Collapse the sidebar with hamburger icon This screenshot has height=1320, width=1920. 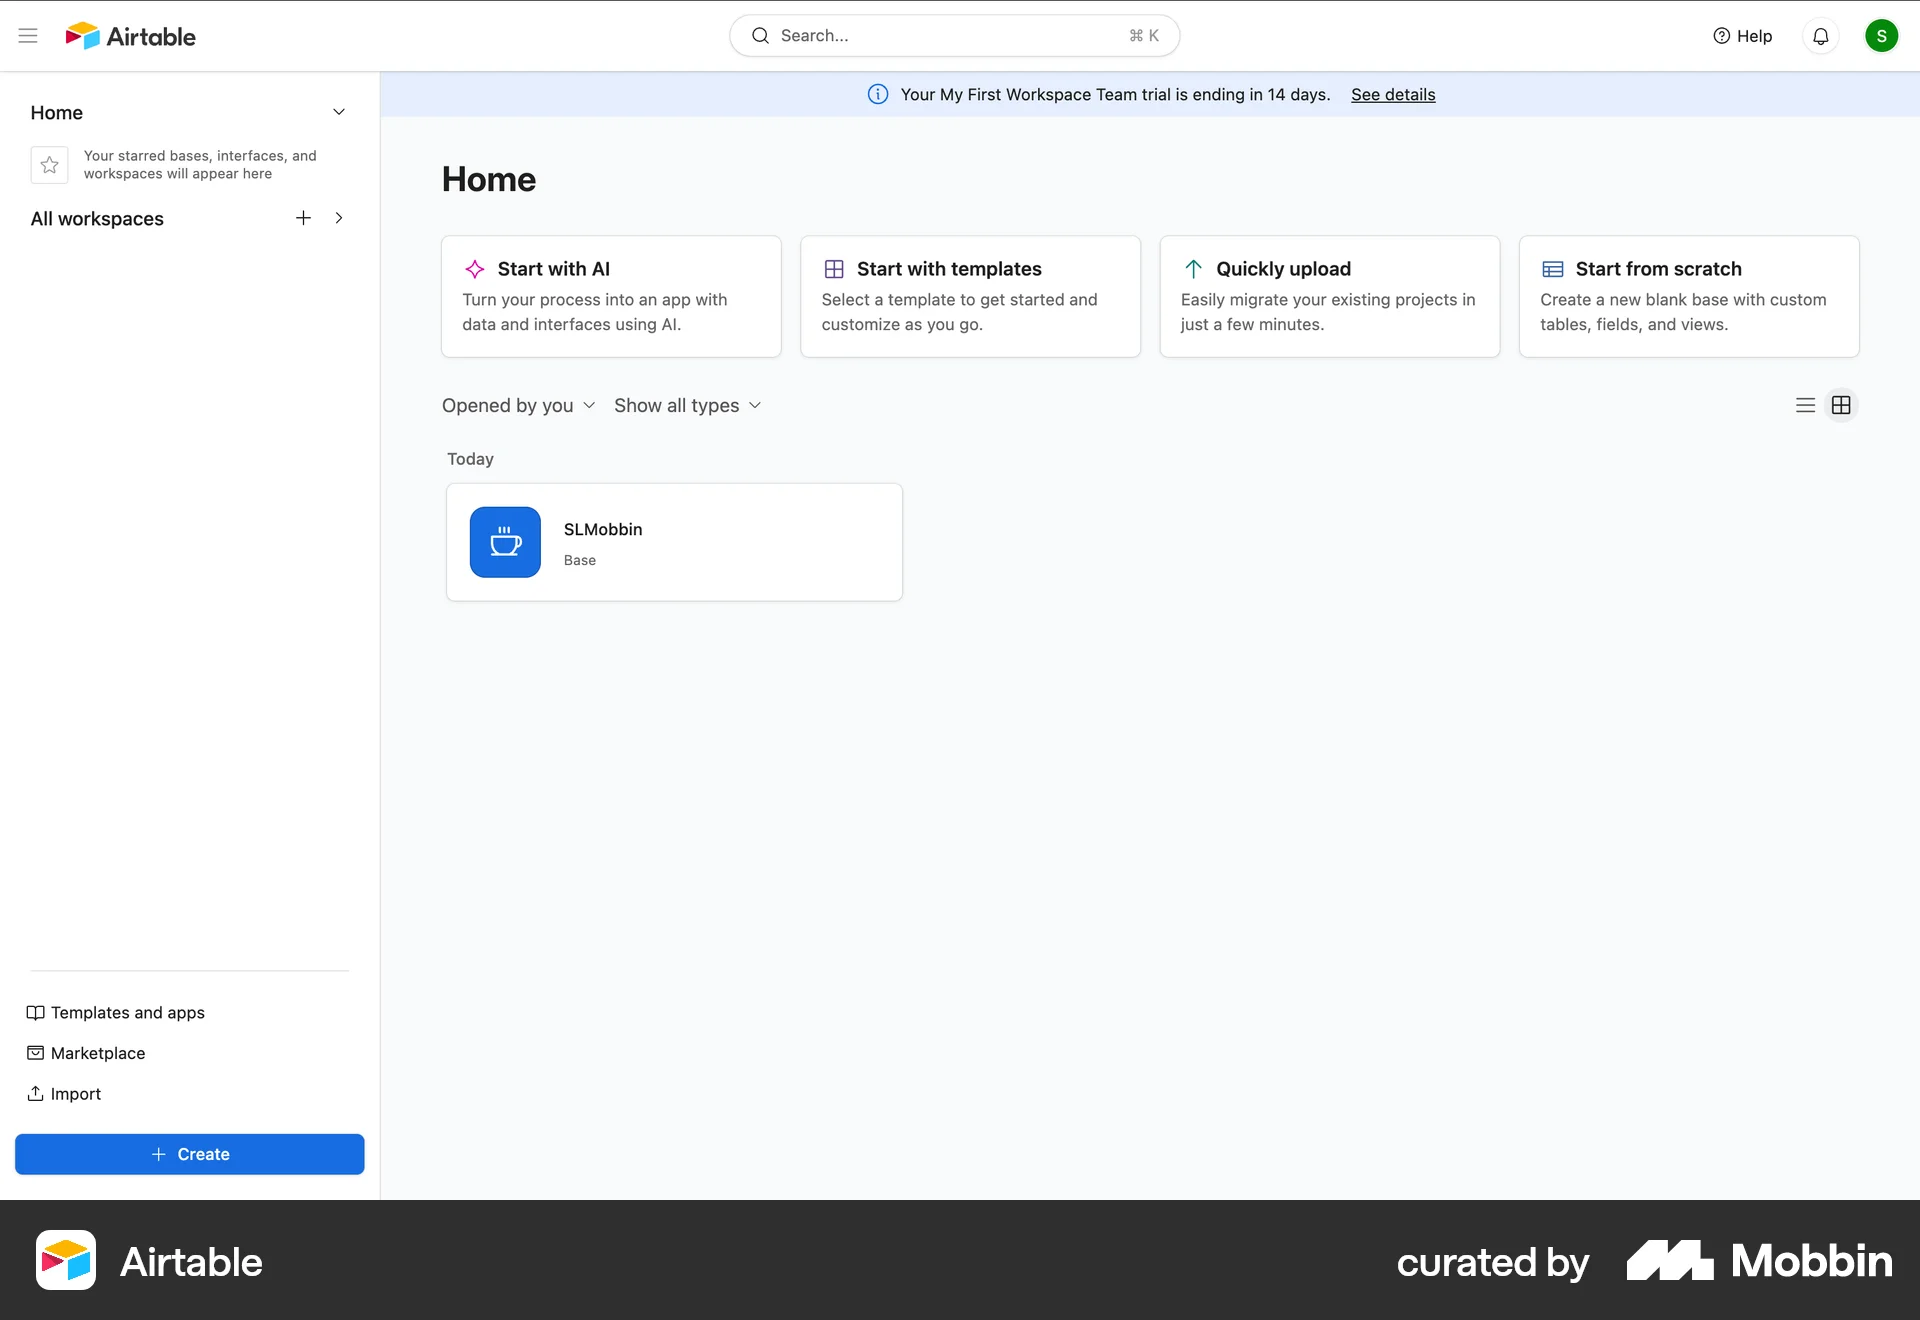(x=28, y=35)
